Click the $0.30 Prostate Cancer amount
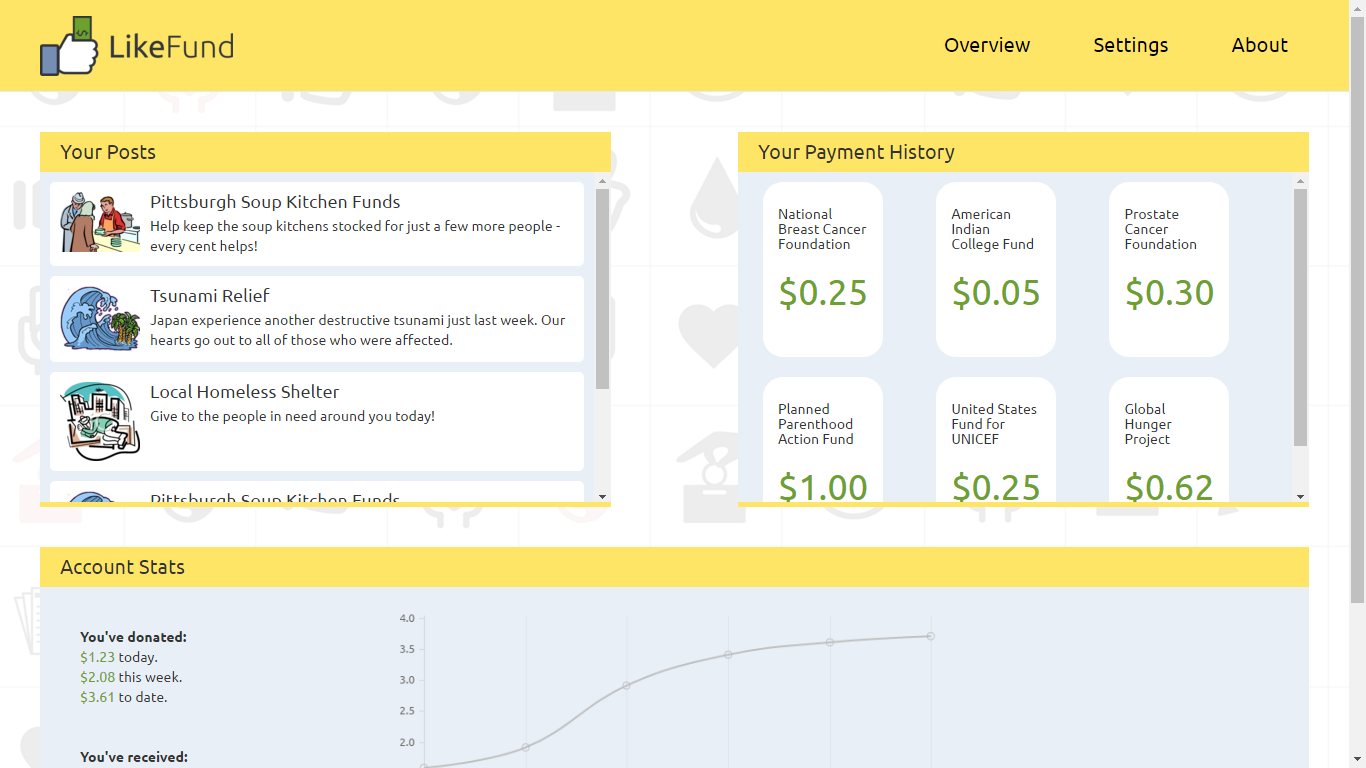The image size is (1366, 768). (1169, 293)
